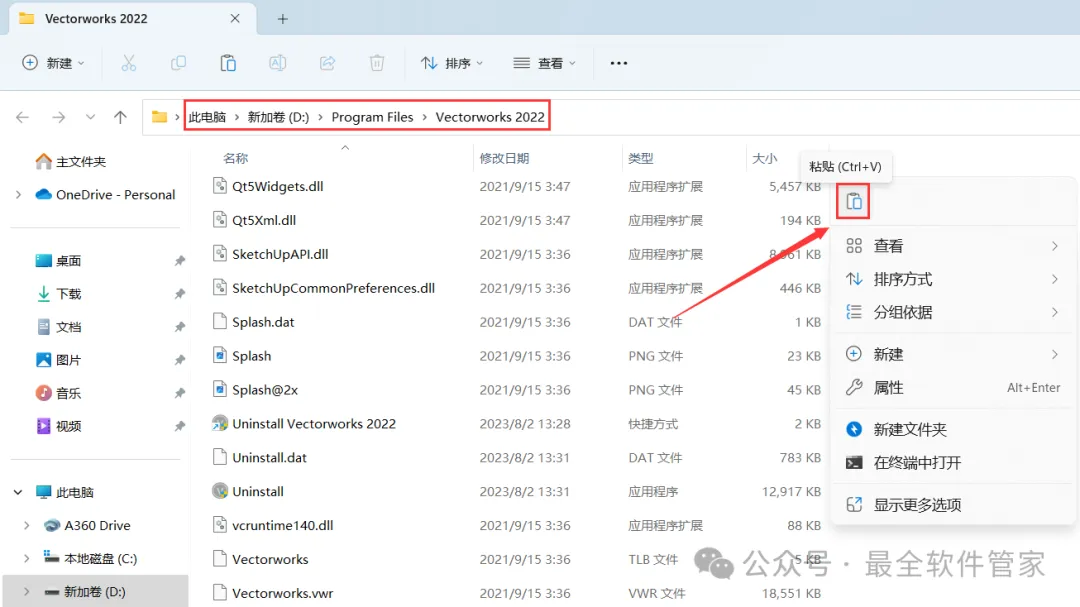Click the Cut scissors icon in toolbar
1080x607 pixels.
click(x=129, y=63)
